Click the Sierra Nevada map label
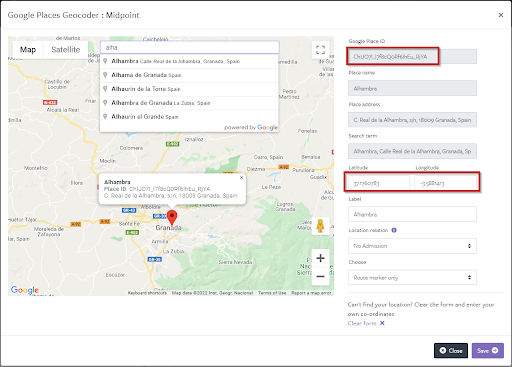The width and height of the screenshot is (512, 367). click(x=235, y=262)
